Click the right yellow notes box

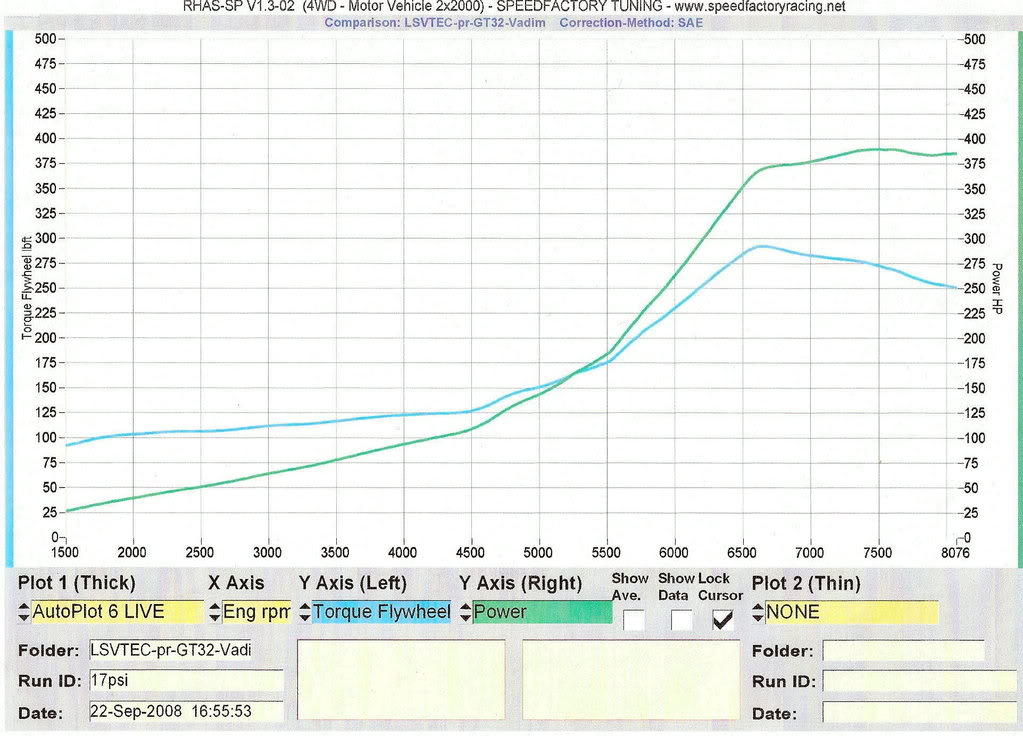[631, 679]
